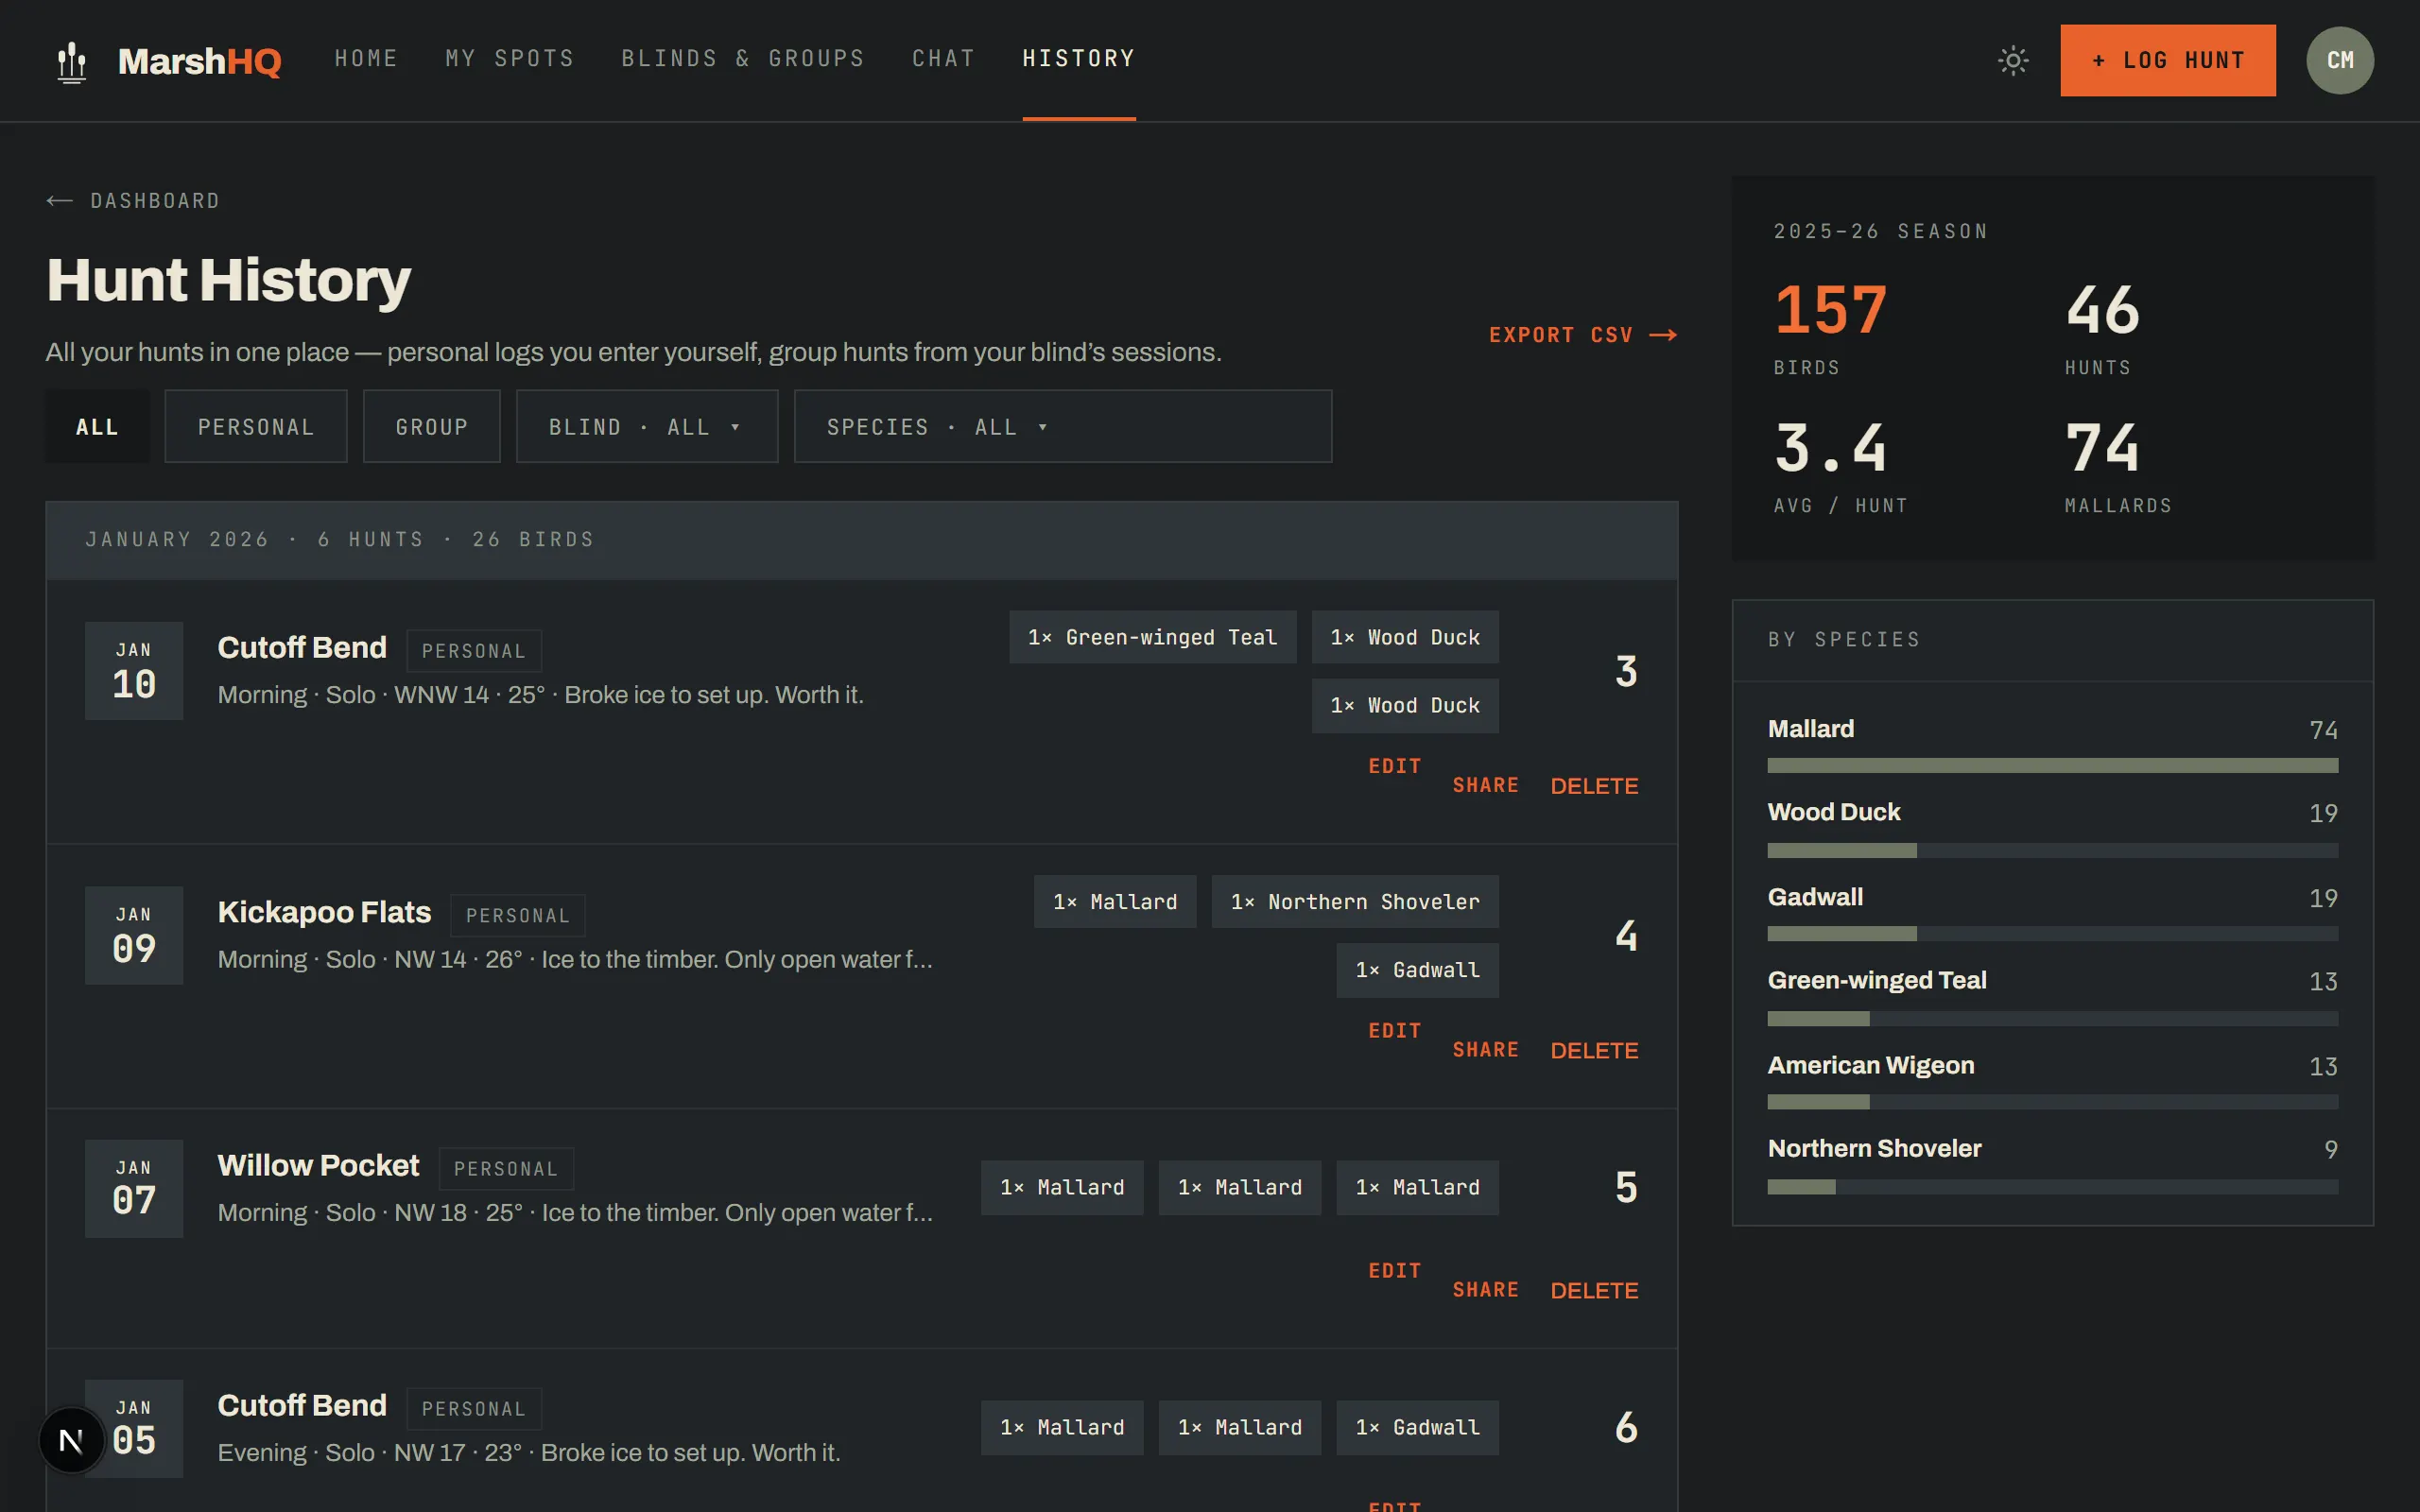The width and height of the screenshot is (2420, 1512).
Task: Click the Northern Shoveler progress bar
Action: point(2053,1187)
